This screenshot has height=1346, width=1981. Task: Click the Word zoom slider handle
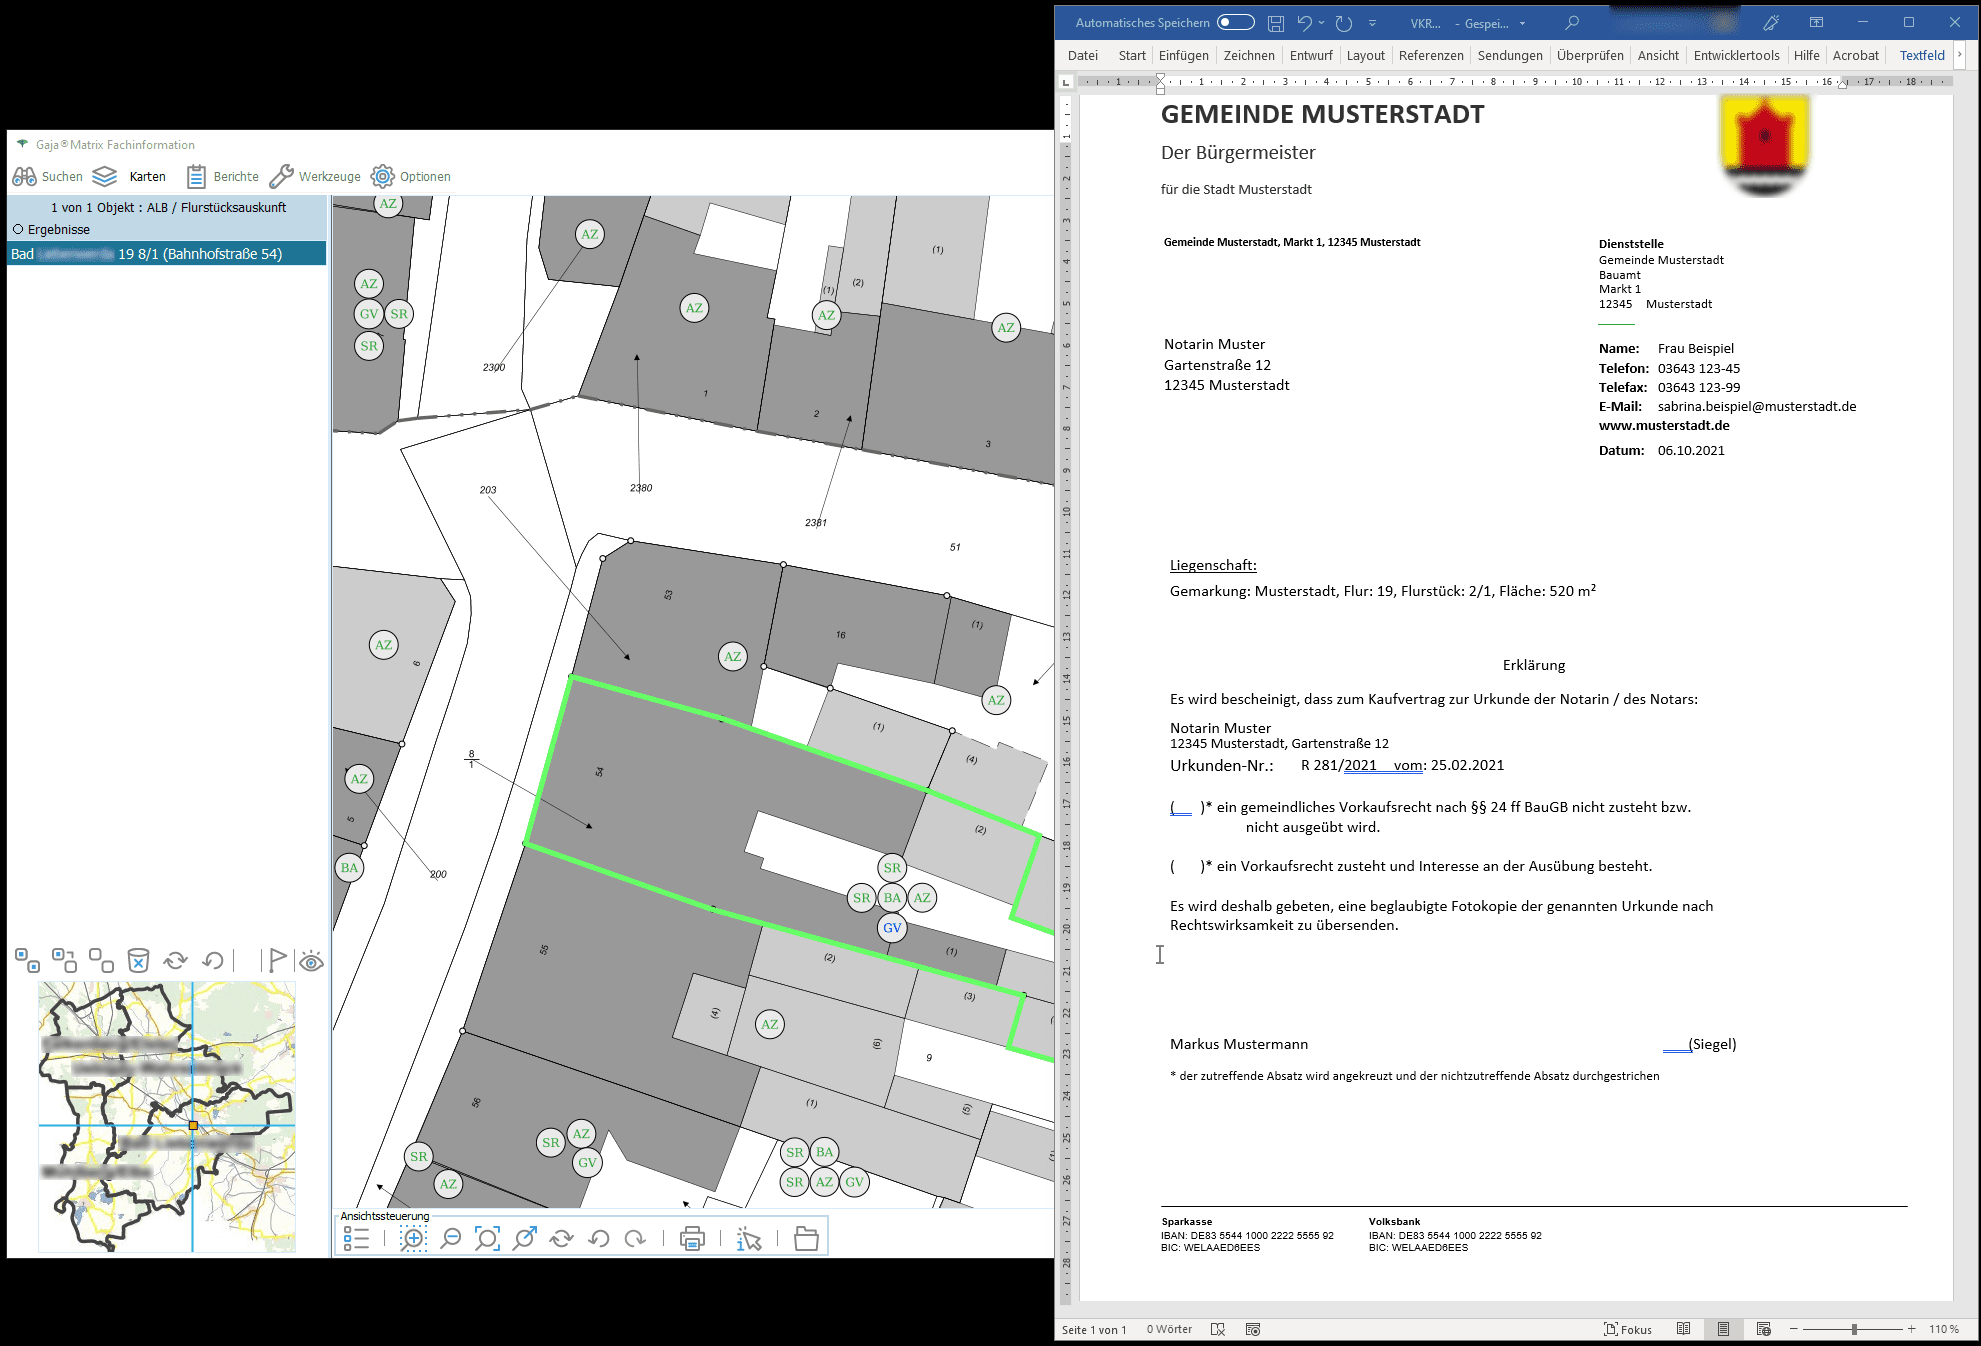point(1854,1329)
